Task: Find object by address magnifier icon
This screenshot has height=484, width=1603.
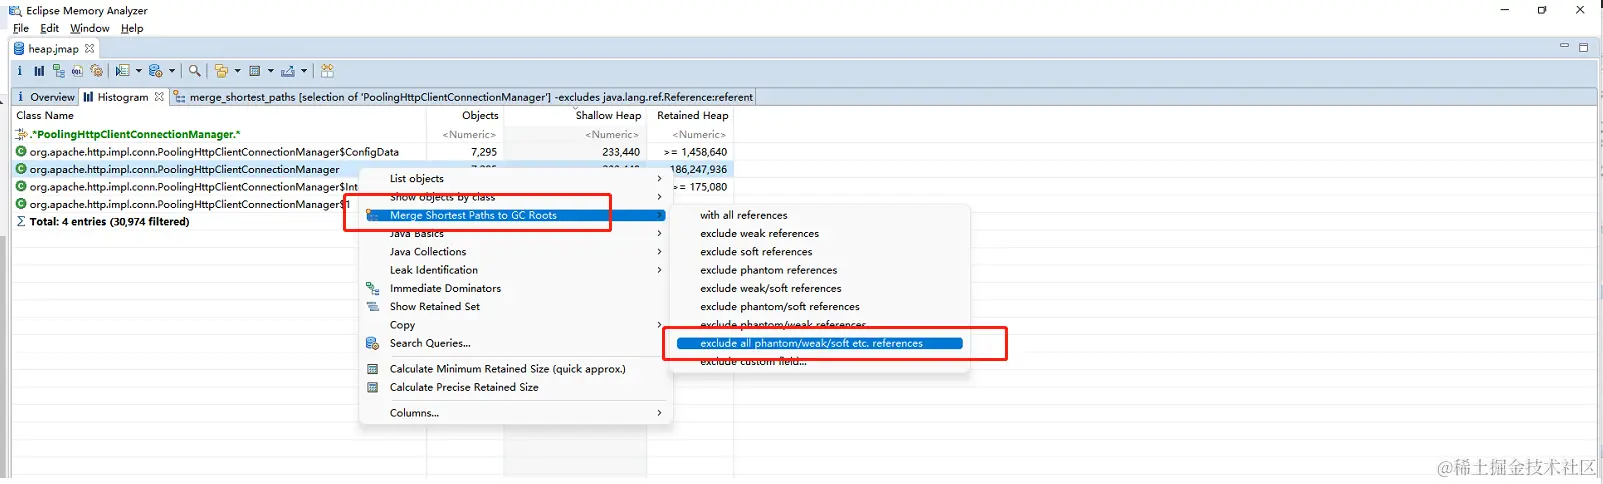Action: [x=195, y=71]
